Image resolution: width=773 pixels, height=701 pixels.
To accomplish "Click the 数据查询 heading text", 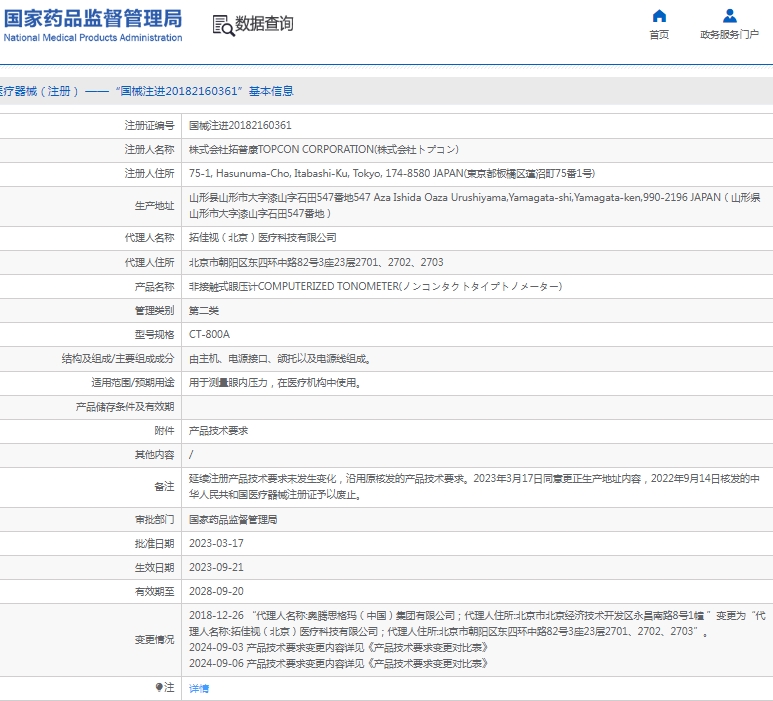I will [x=264, y=24].
